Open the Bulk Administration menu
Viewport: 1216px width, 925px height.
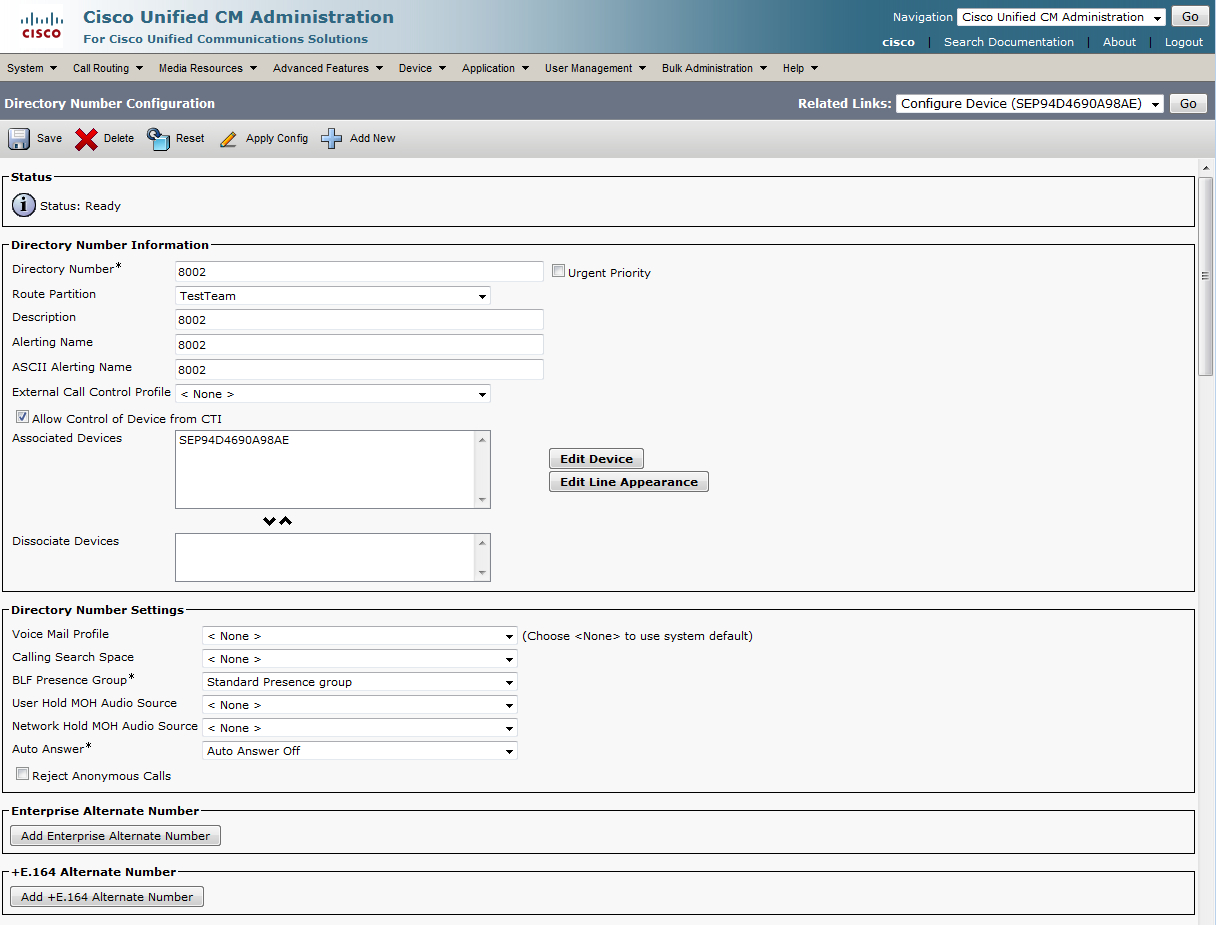pyautogui.click(x=714, y=68)
